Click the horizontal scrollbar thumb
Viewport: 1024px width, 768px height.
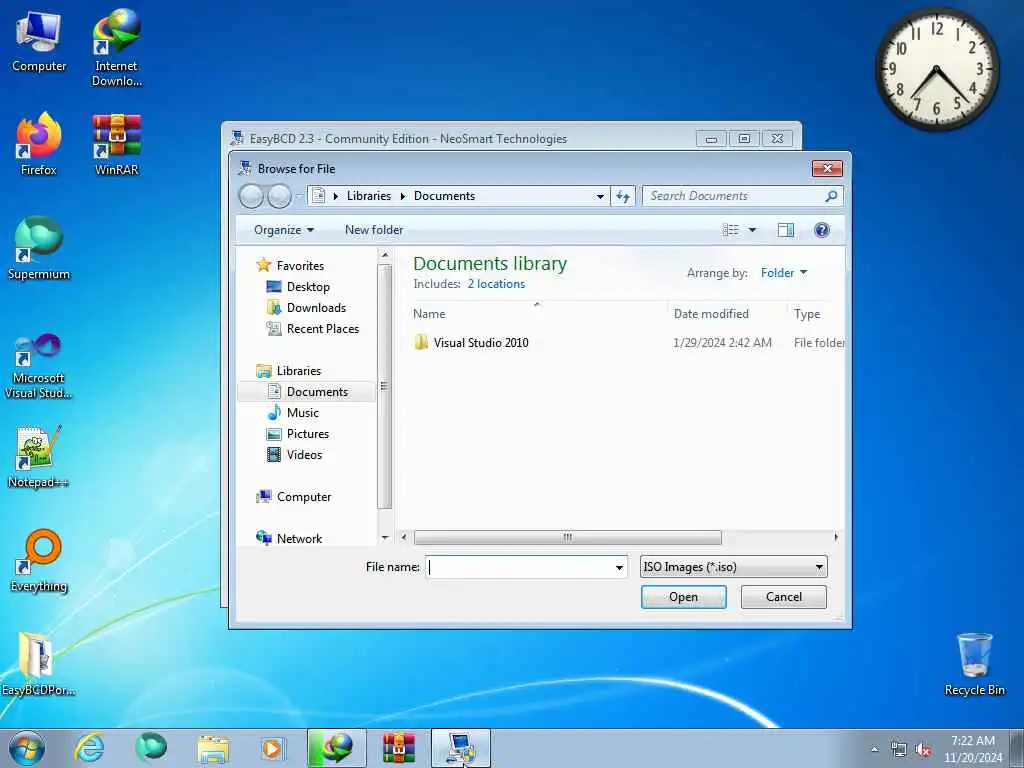tap(568, 537)
